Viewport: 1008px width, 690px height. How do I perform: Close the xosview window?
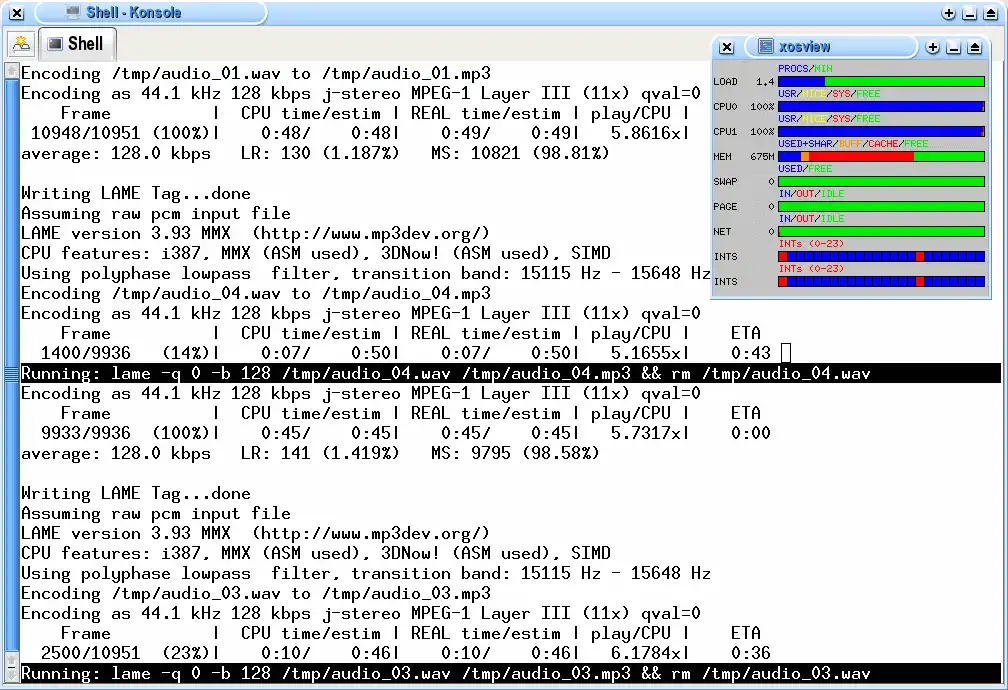click(726, 47)
